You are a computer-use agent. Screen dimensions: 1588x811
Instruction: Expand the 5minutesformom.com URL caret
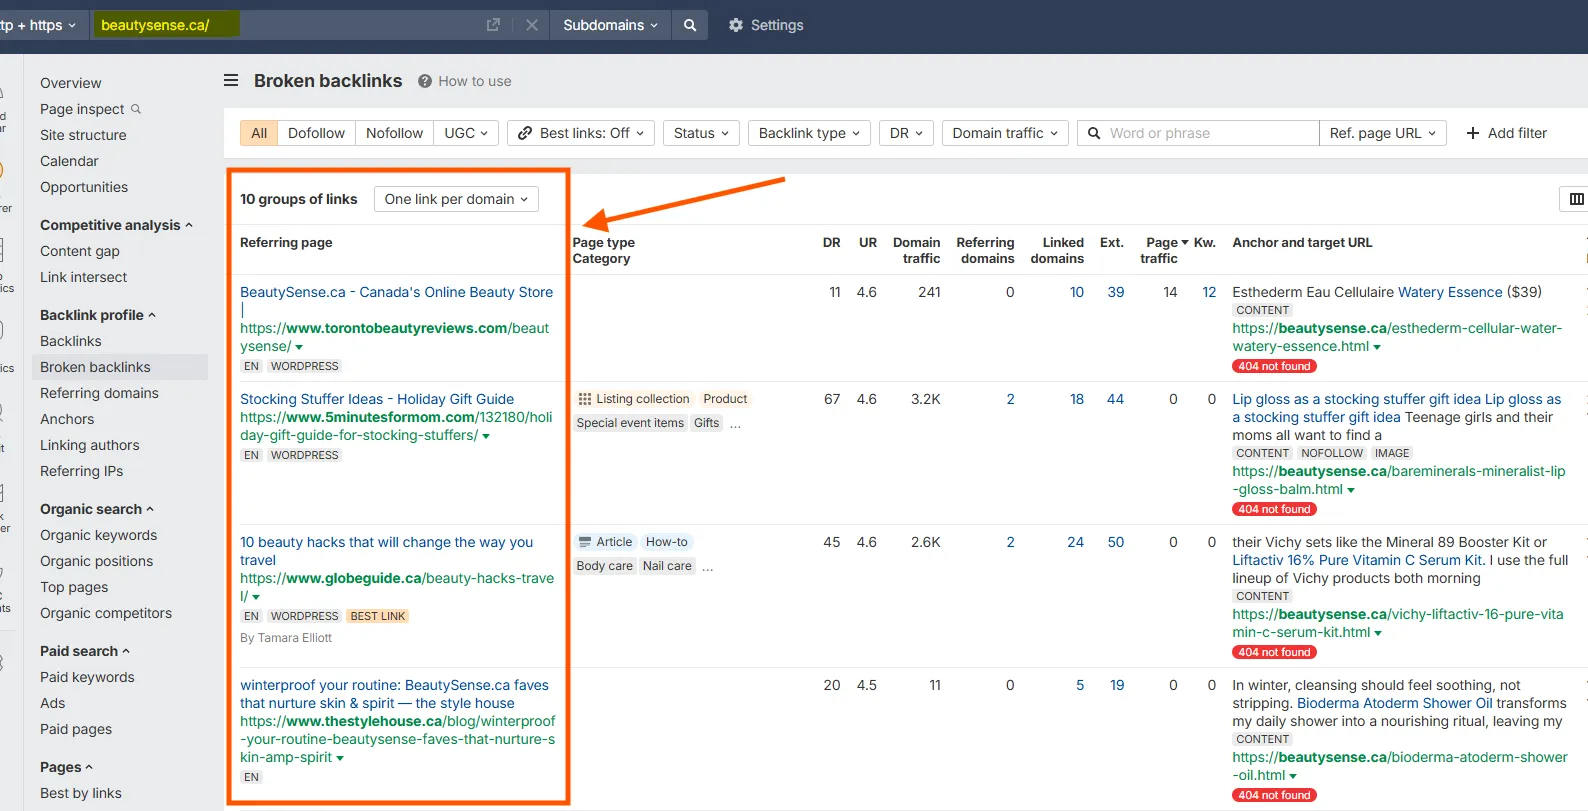486,436
